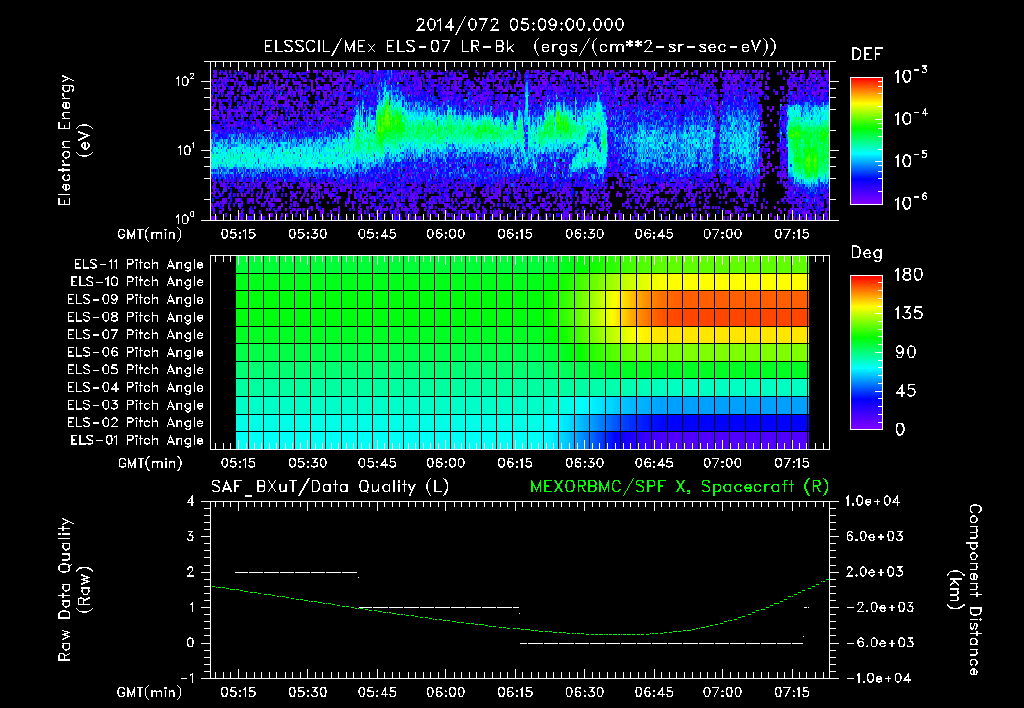Click the white data quality line at level 0
Viewport: 1024px width, 708px height.
coord(661,643)
